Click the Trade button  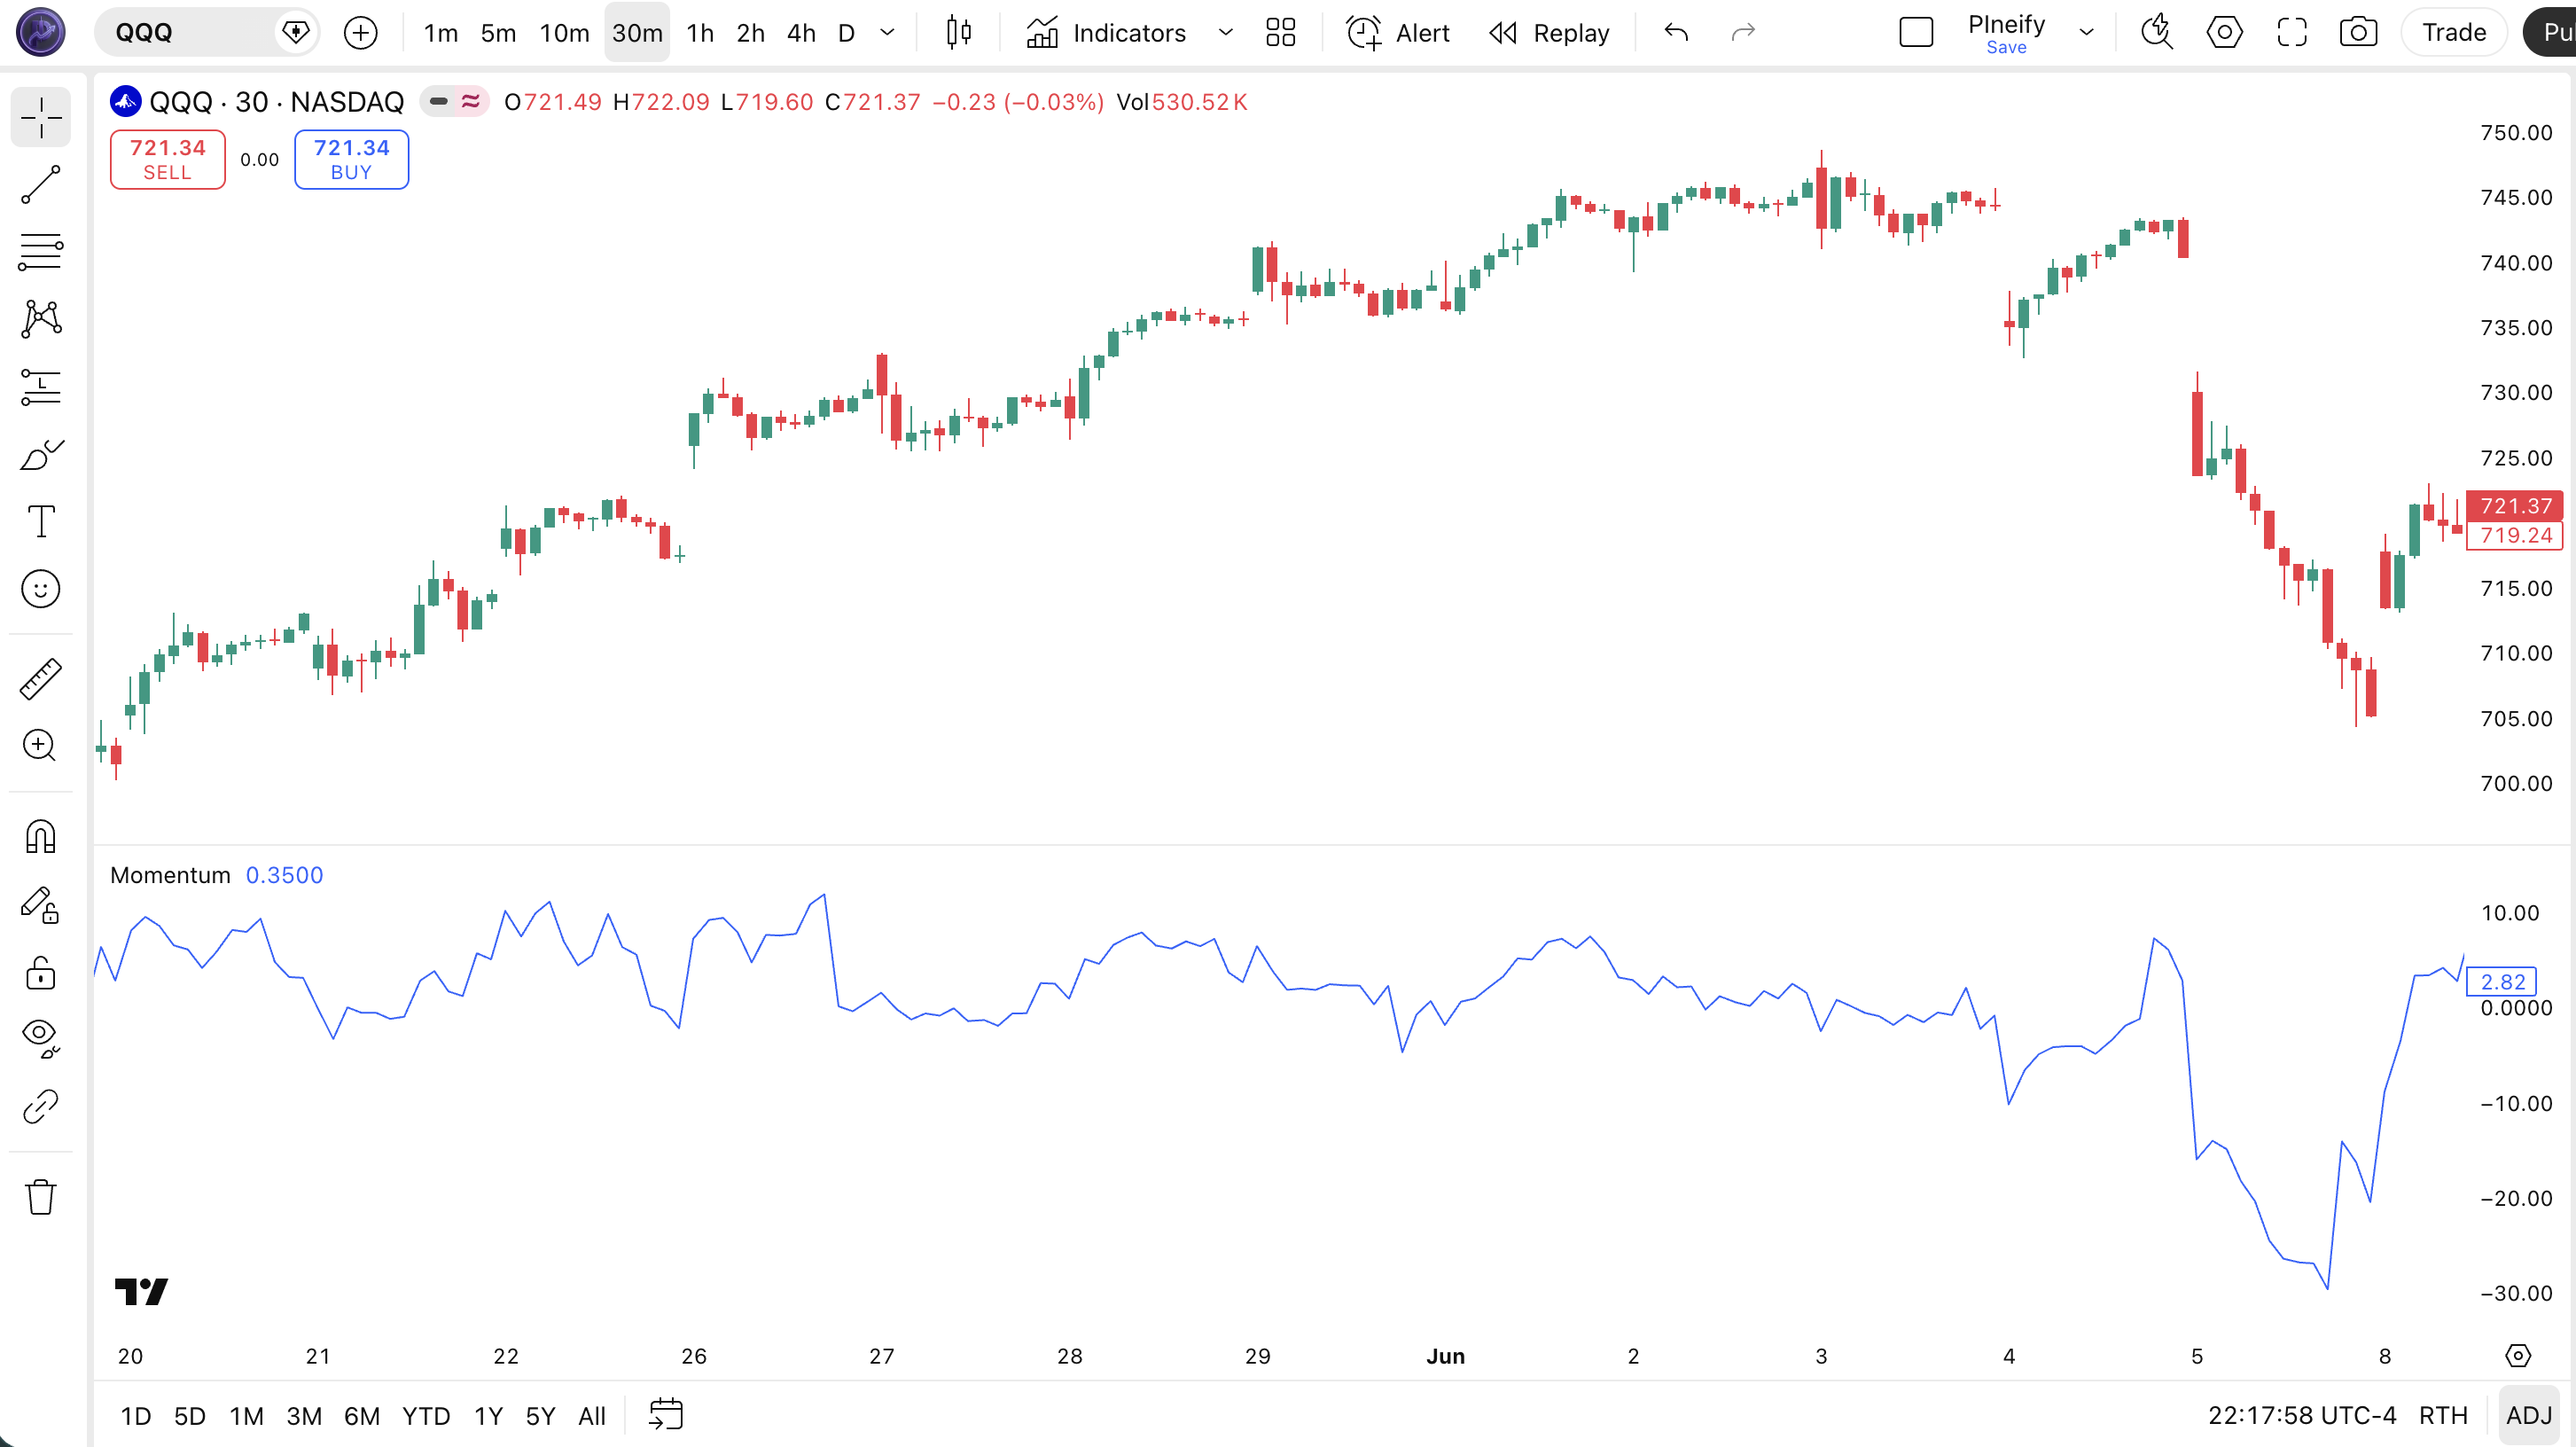[x=2454, y=32]
